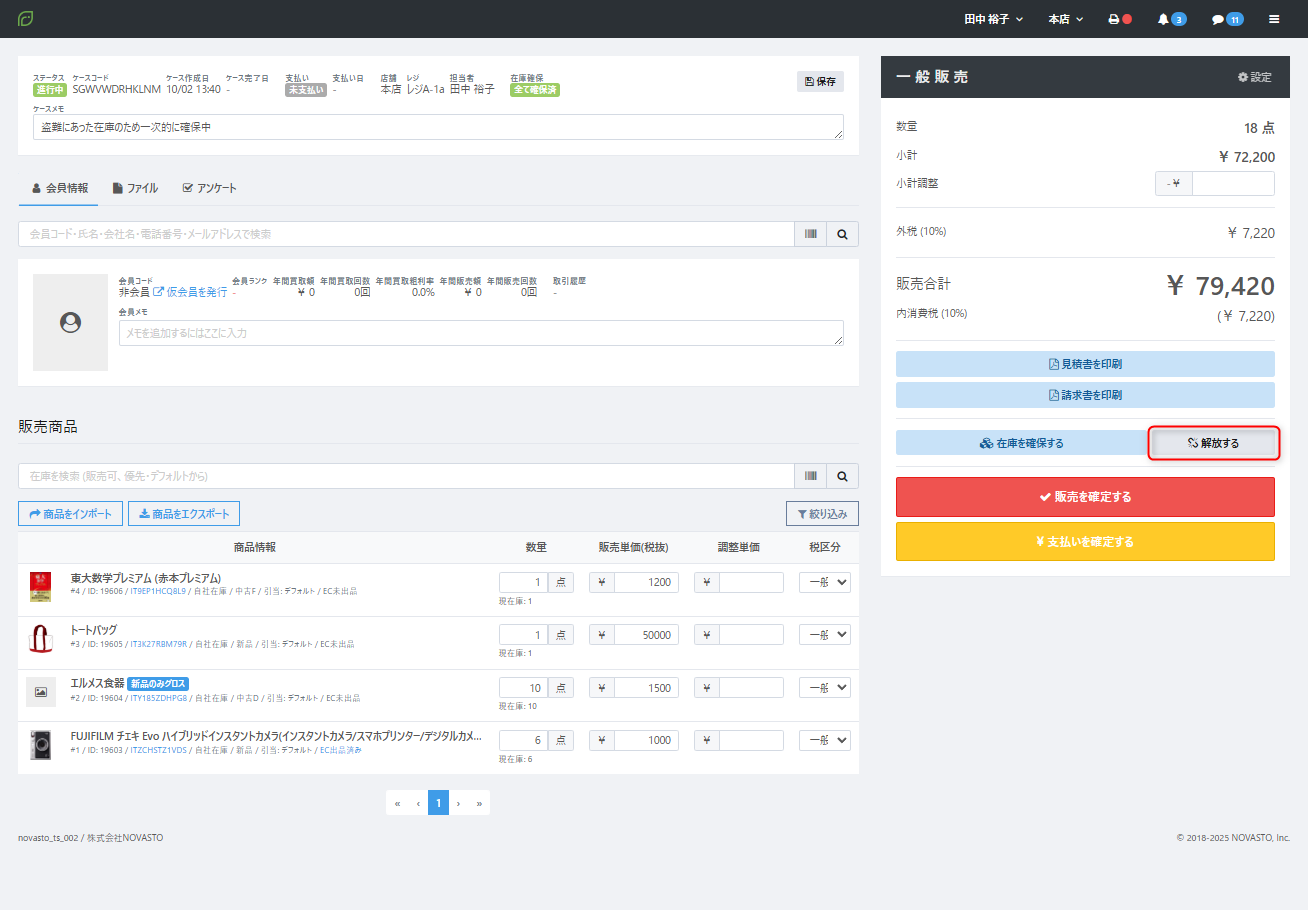Click the ケースメモ text area
The height and width of the screenshot is (910, 1308).
[x=438, y=127]
